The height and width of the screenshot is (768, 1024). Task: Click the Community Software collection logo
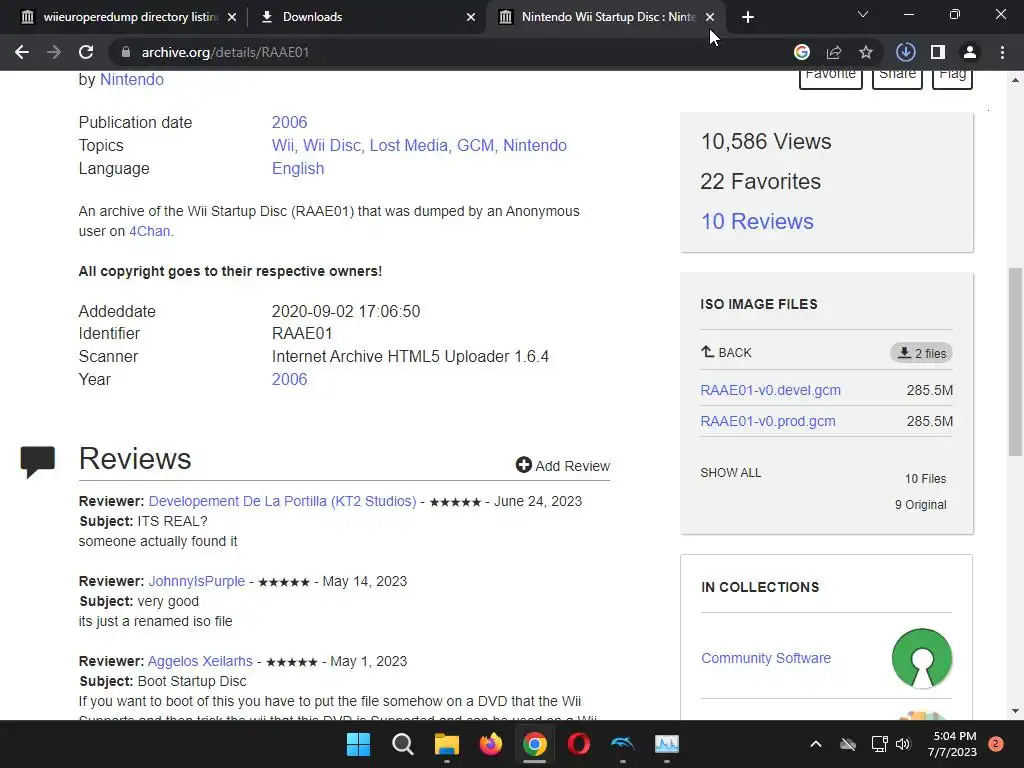[x=921, y=658]
